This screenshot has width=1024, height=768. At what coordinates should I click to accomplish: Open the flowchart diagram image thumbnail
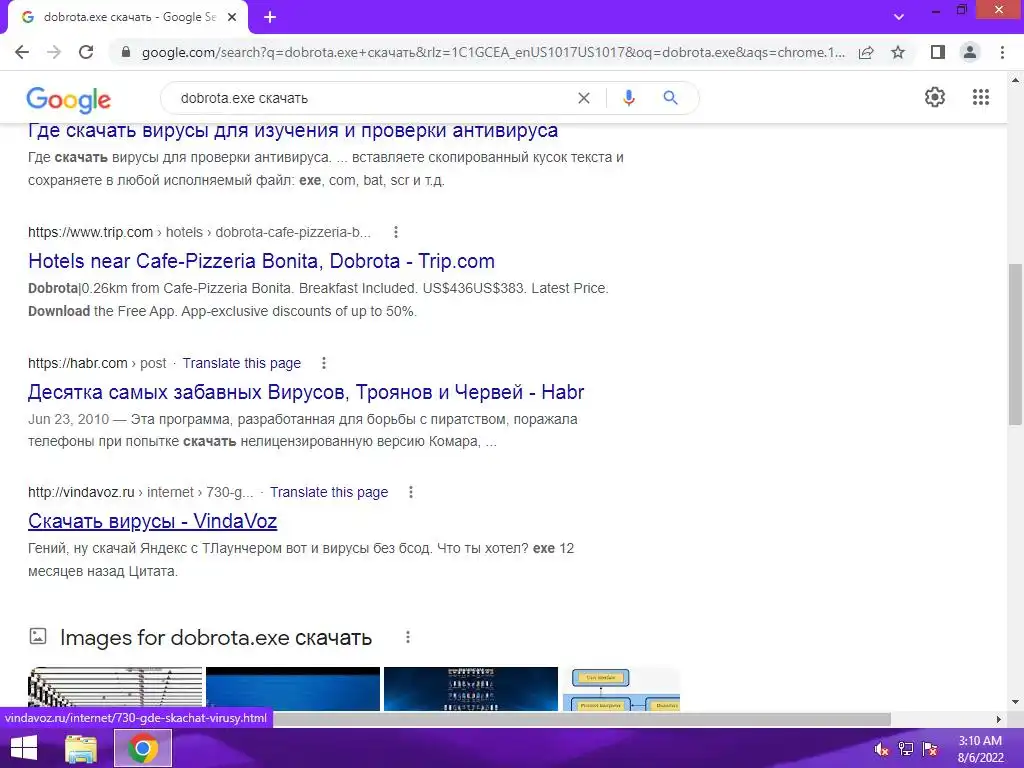(621, 688)
